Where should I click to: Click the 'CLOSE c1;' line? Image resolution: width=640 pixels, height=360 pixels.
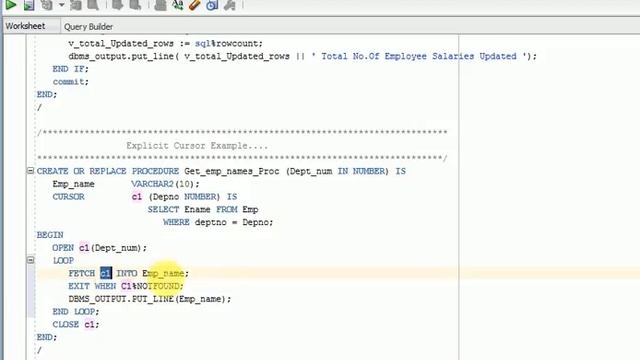pyautogui.click(x=76, y=324)
